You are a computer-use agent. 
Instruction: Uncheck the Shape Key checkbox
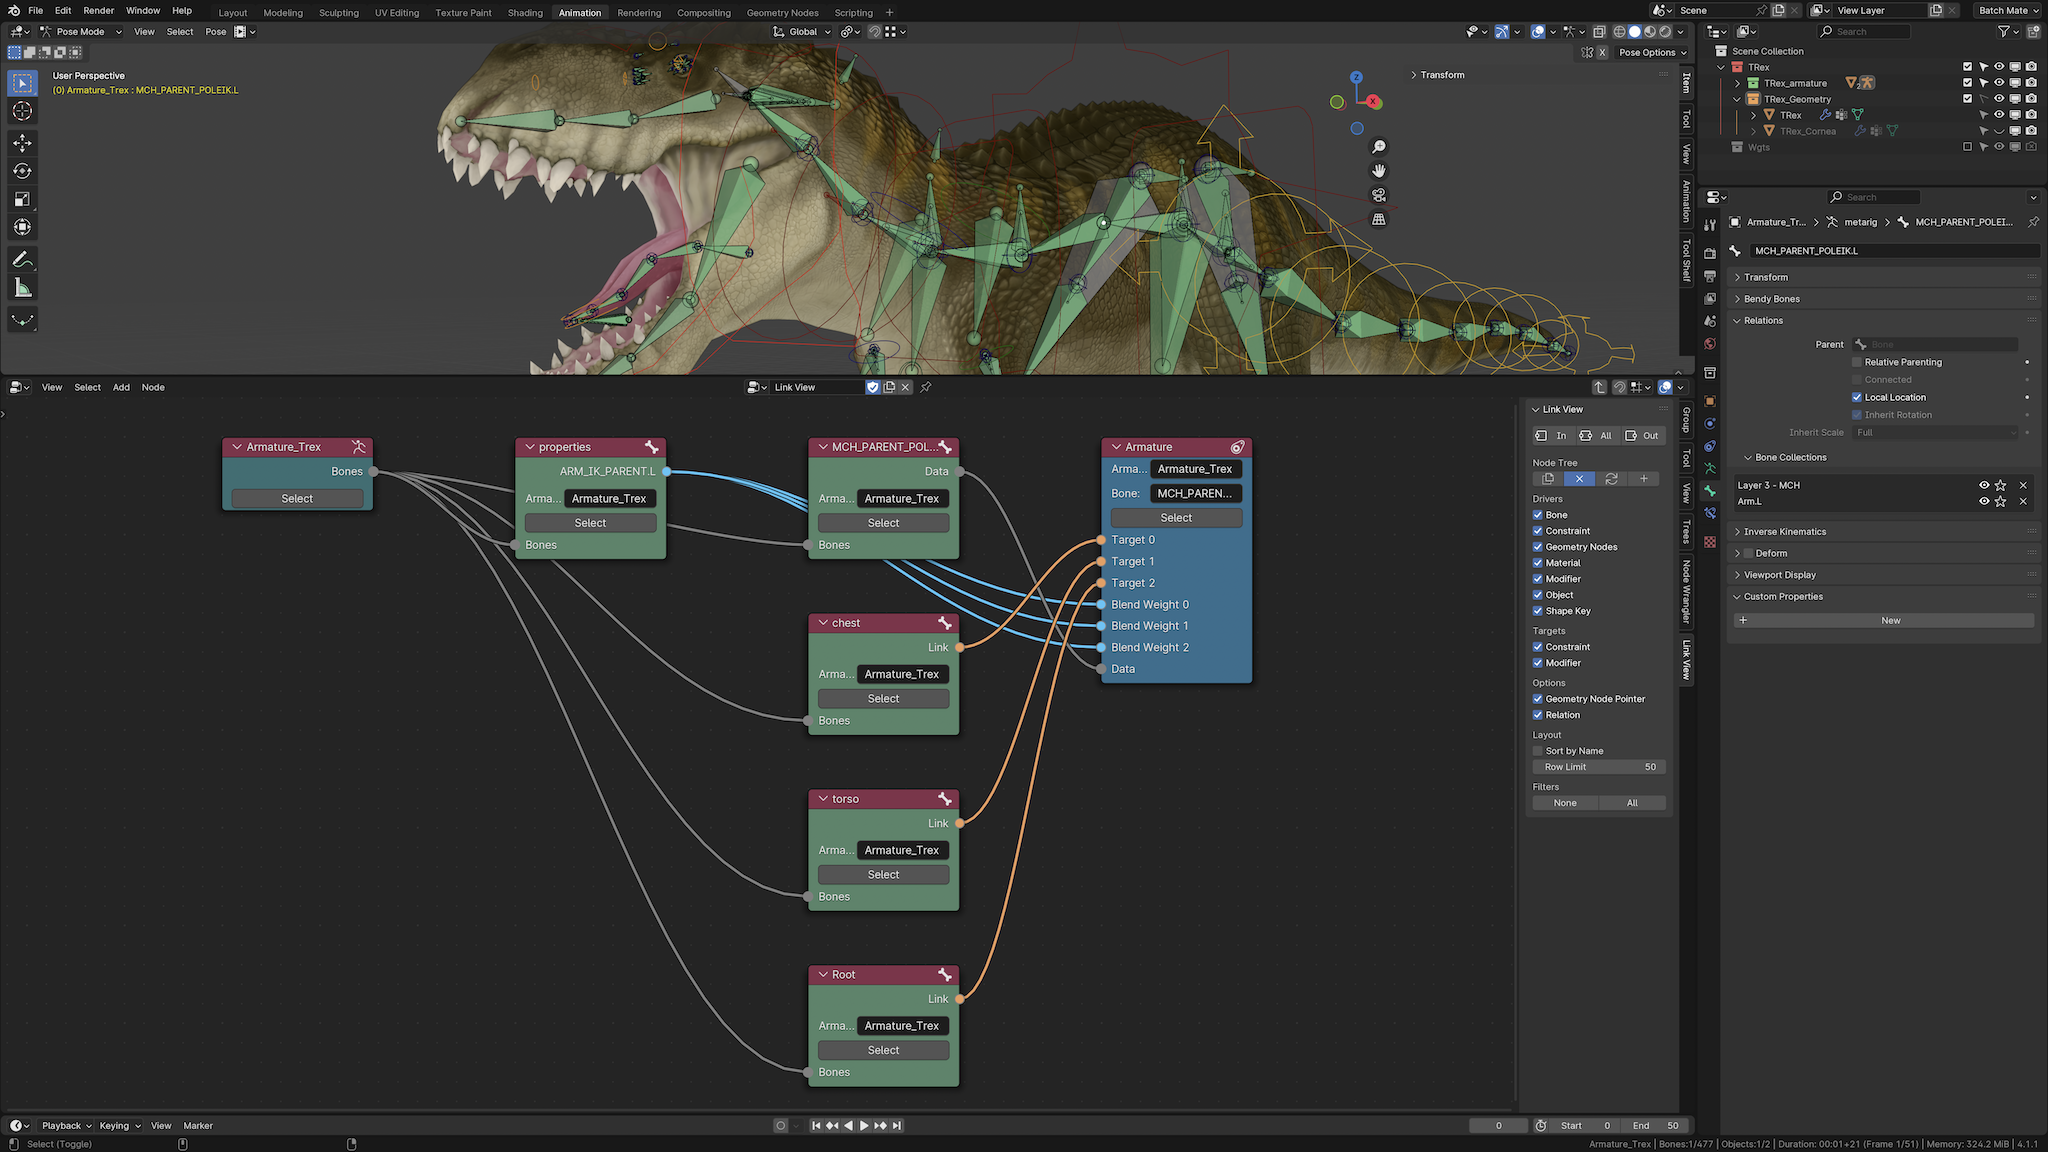click(x=1538, y=611)
